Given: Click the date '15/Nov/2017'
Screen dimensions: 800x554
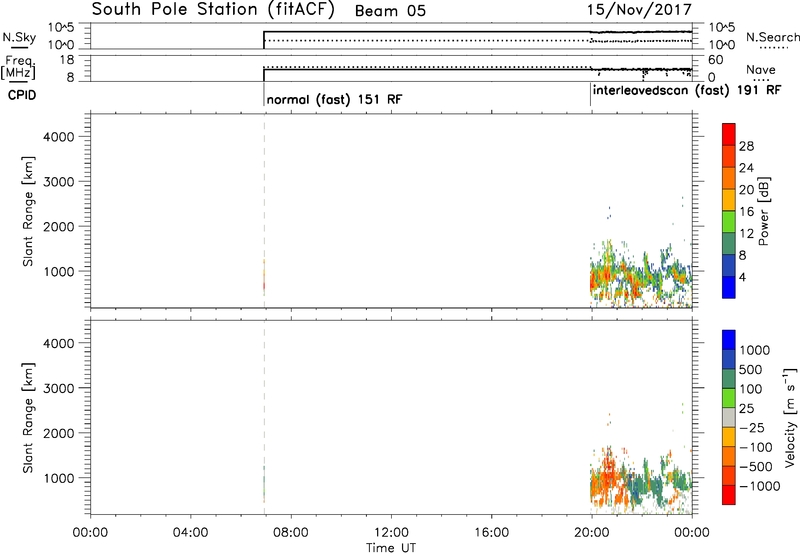Looking at the screenshot, I should coord(639,10).
